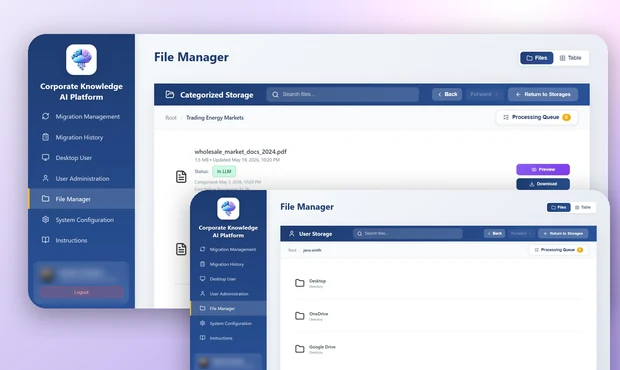
Task: Click the Back button in User Storage bar
Action: 494,234
